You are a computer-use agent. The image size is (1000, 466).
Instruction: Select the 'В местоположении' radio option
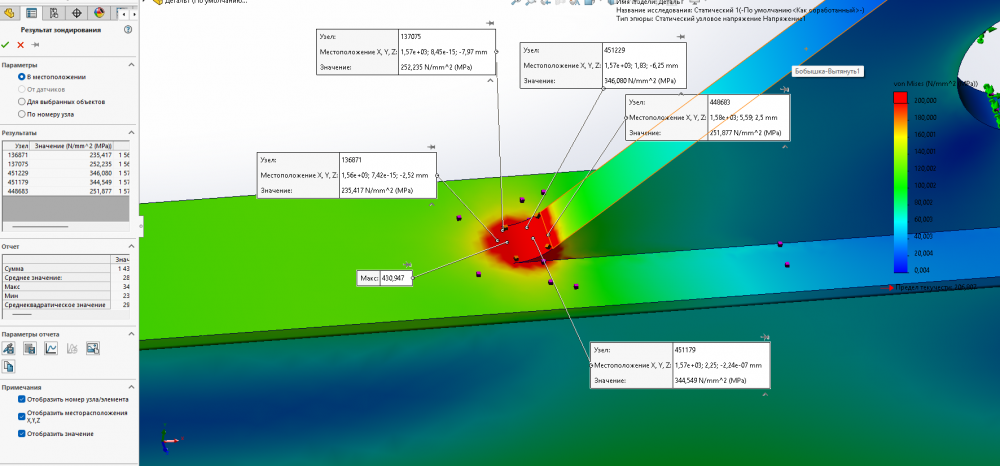(x=22, y=77)
